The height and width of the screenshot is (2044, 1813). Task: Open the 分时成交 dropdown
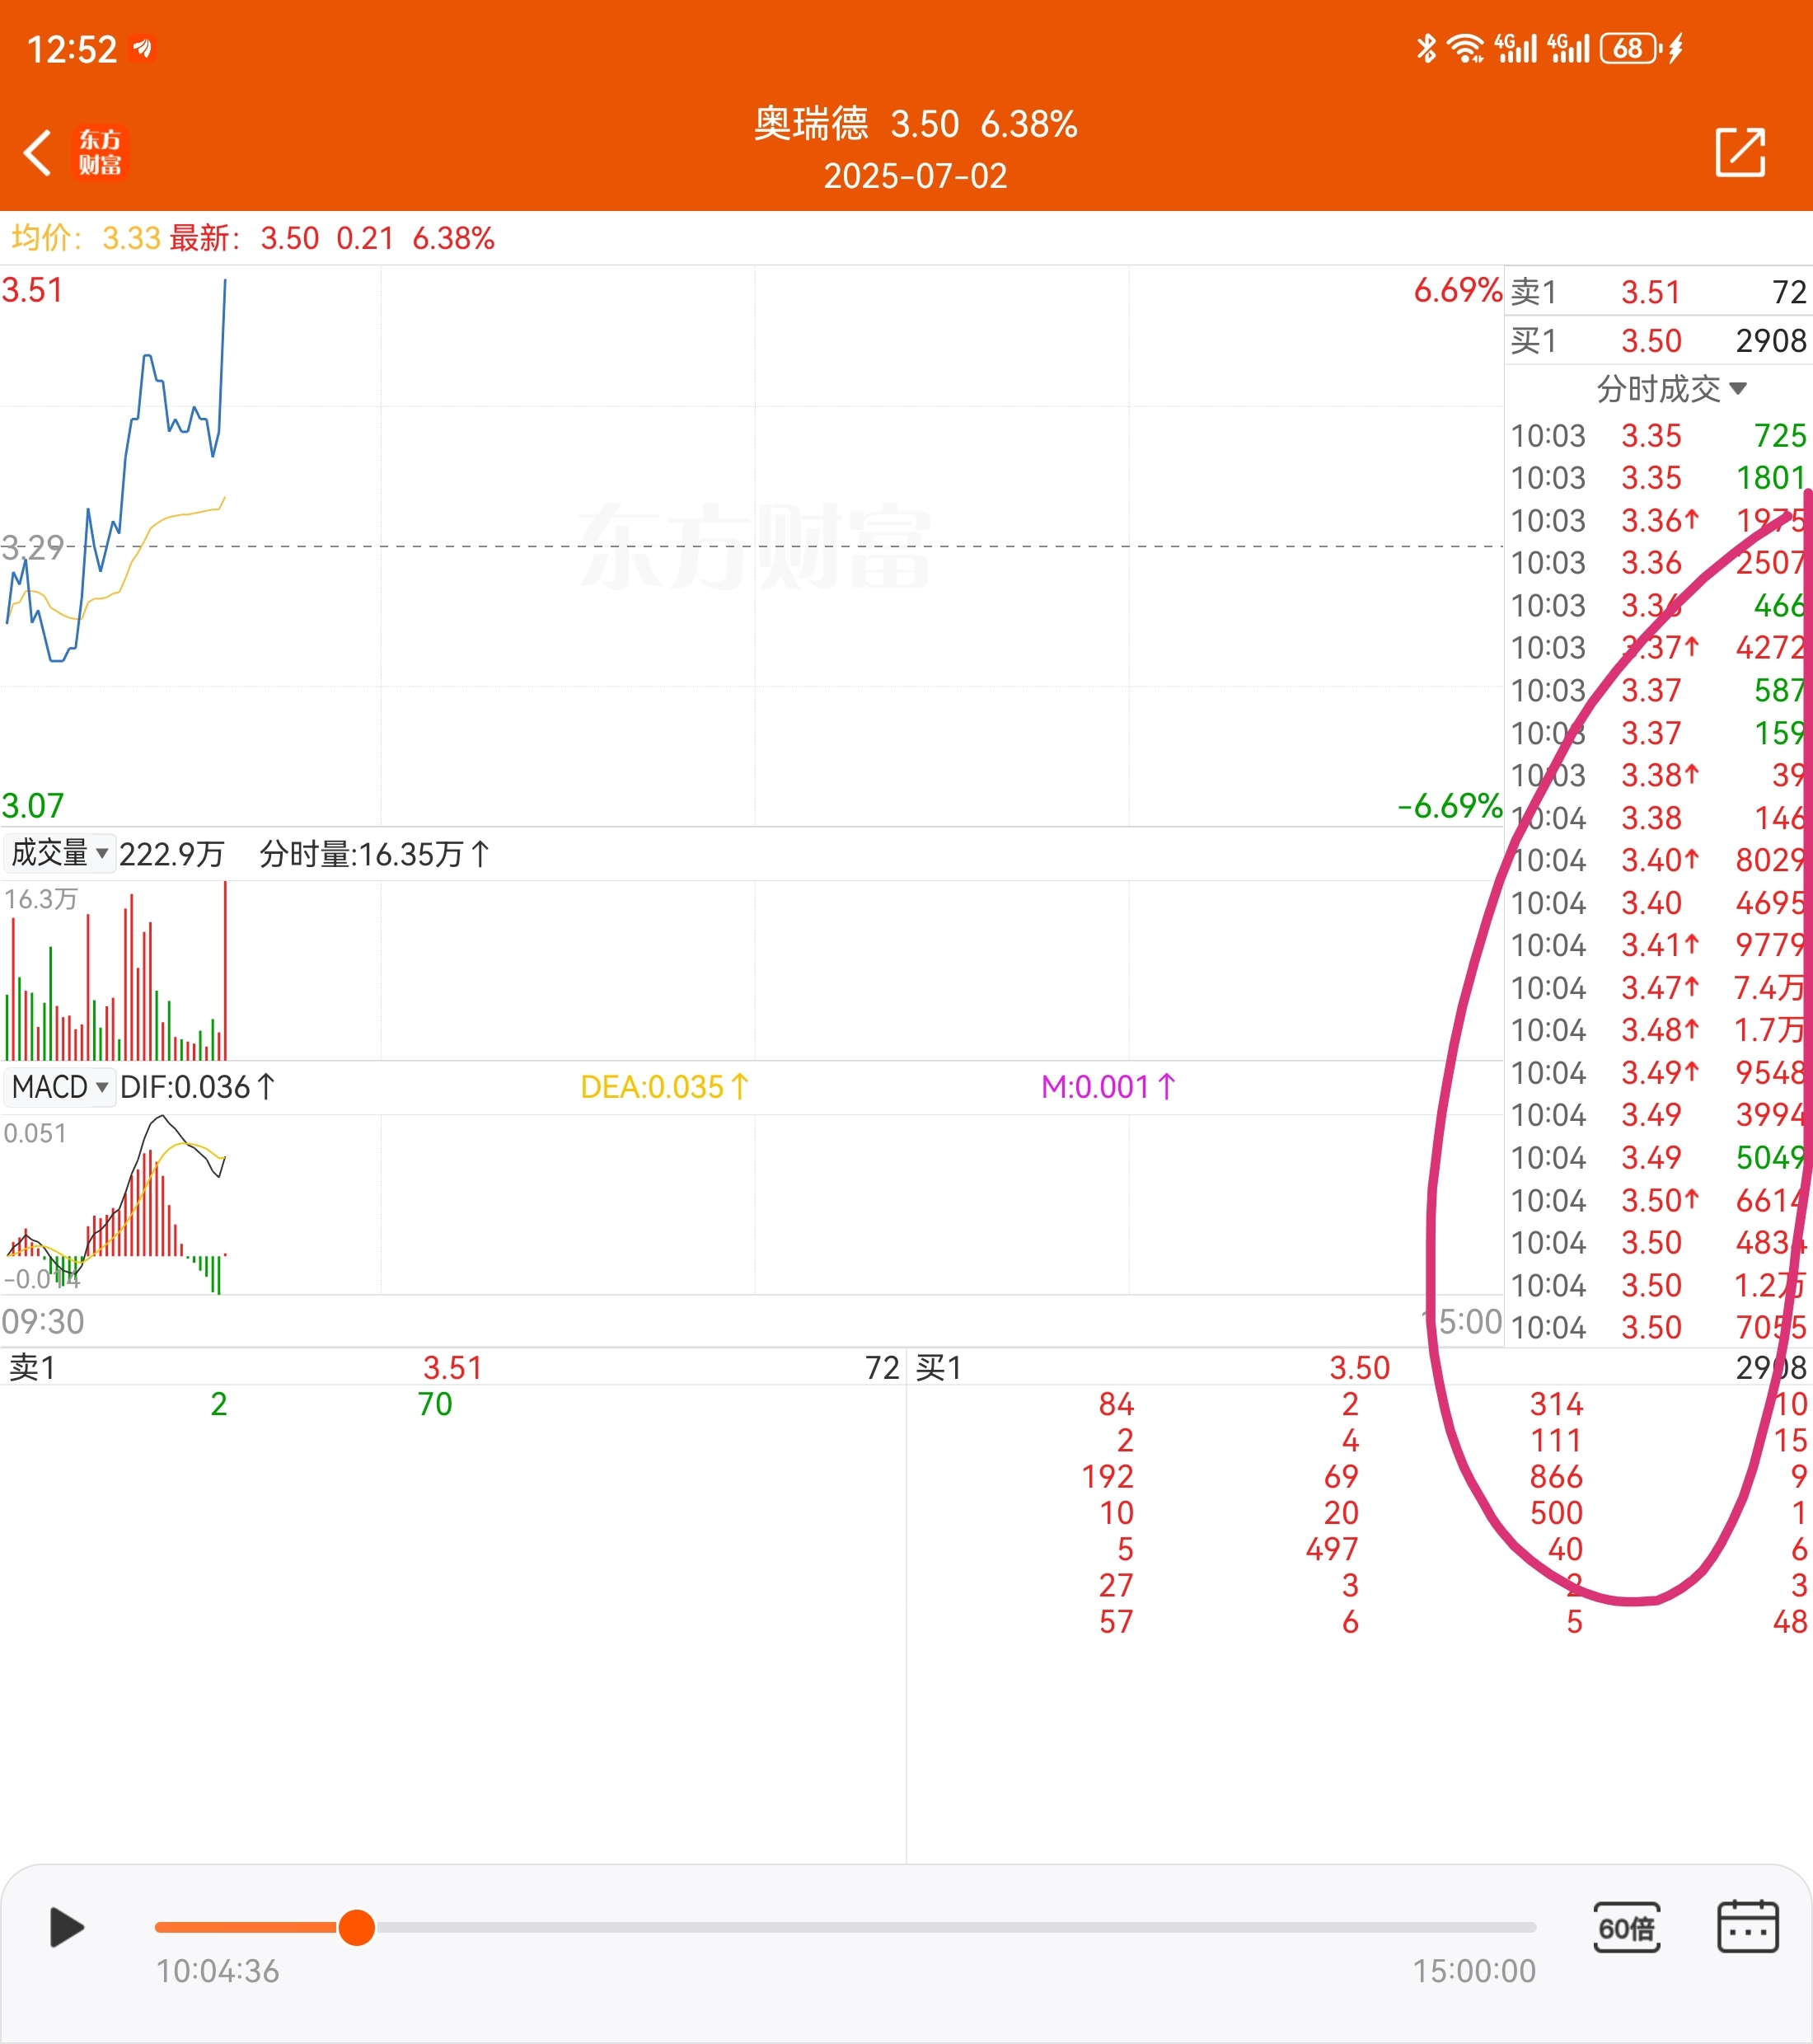click(x=1672, y=388)
